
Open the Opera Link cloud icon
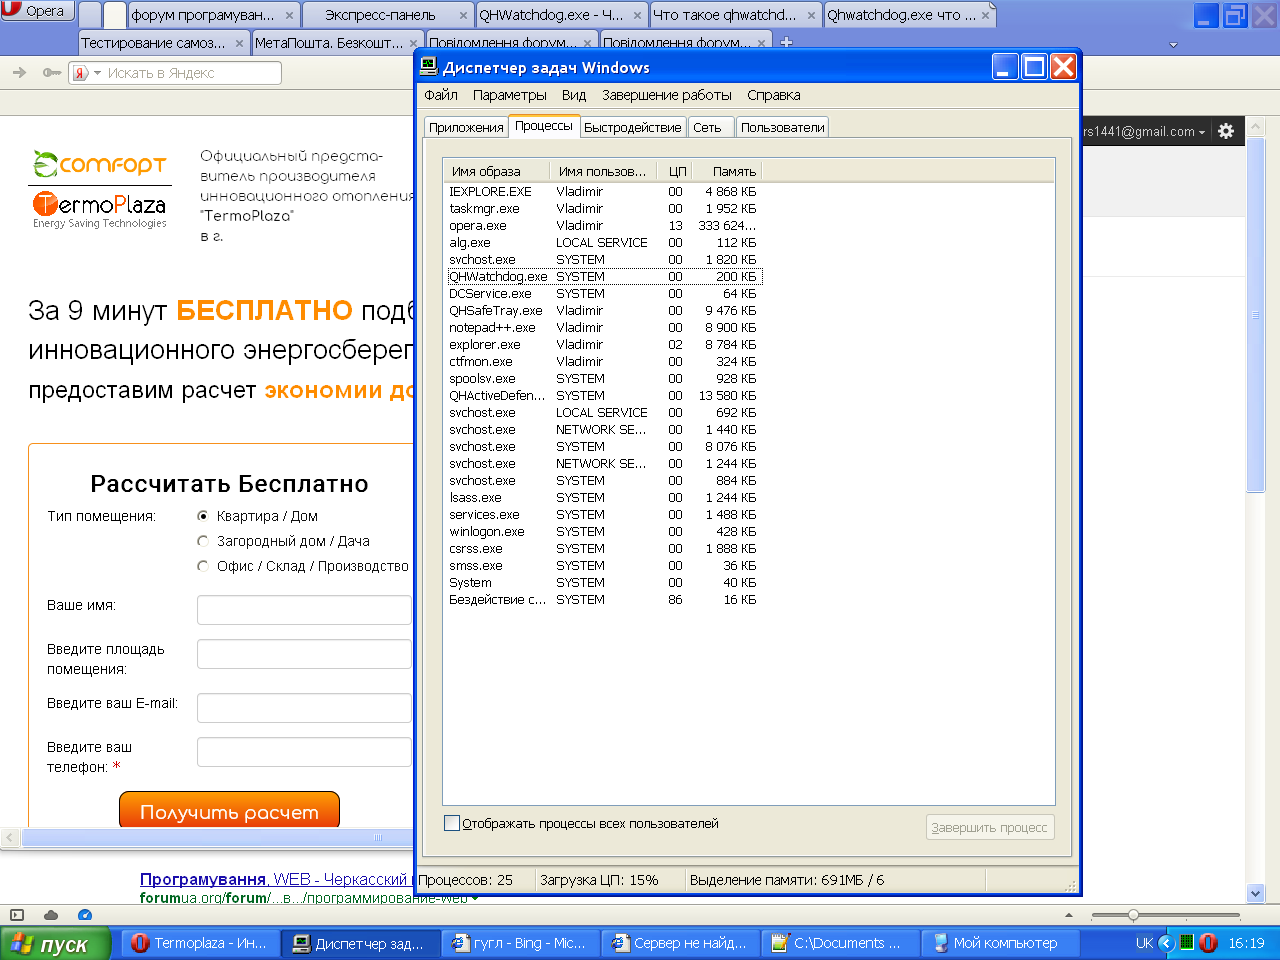51,915
